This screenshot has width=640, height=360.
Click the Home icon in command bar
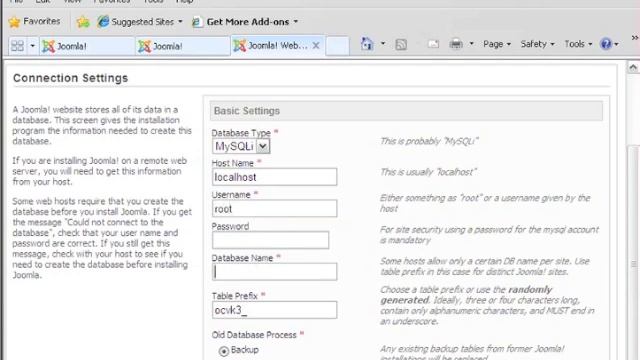[367, 44]
